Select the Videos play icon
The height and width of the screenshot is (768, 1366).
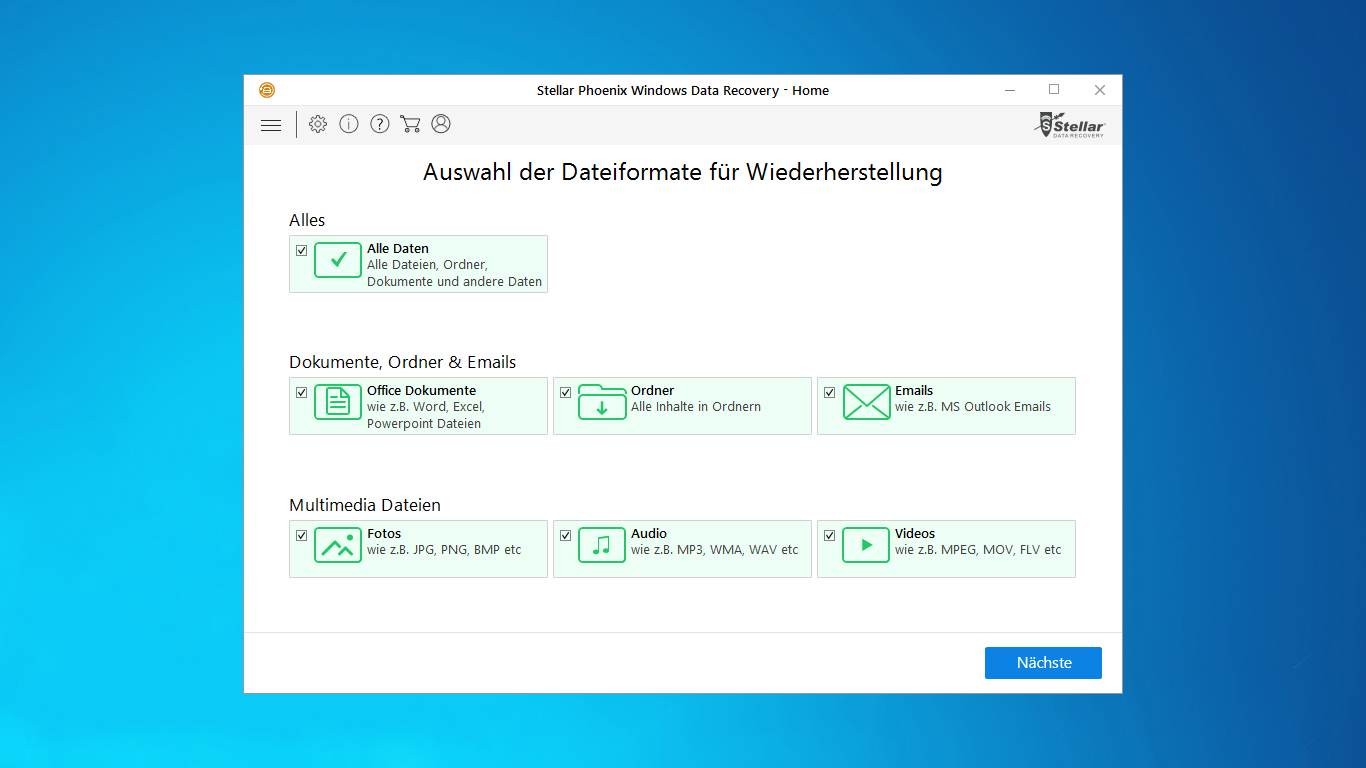point(866,545)
